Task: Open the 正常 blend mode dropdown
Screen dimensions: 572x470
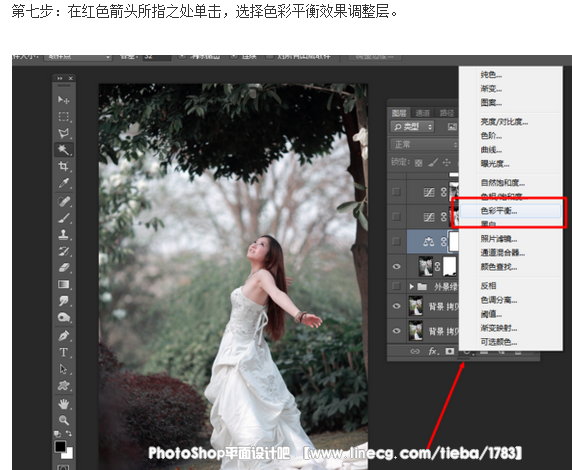Action: click(424, 145)
